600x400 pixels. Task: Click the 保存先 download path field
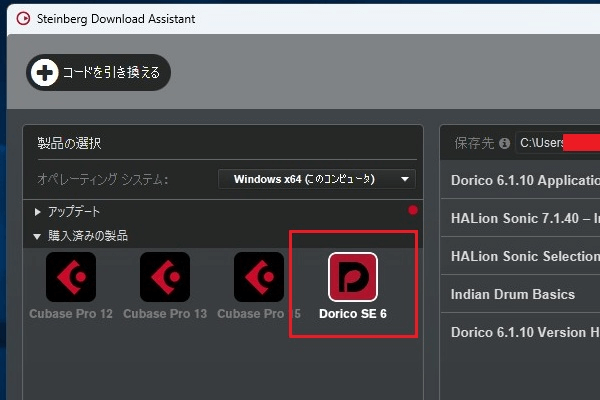[556, 143]
